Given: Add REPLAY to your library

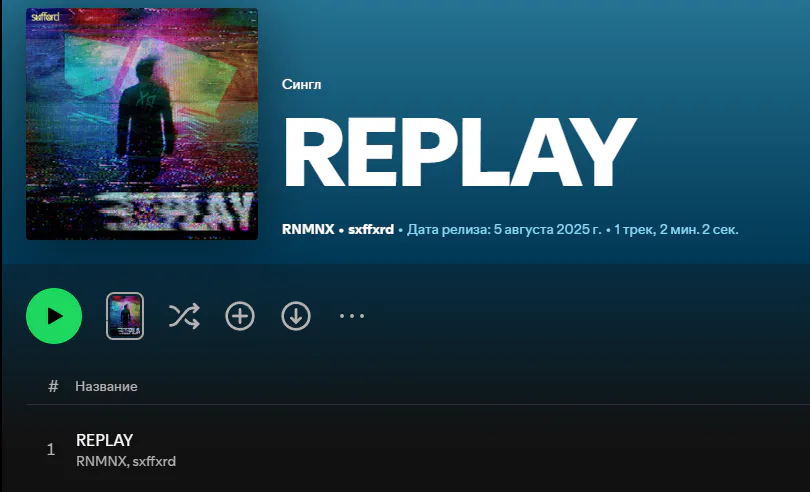Looking at the screenshot, I should (x=240, y=316).
